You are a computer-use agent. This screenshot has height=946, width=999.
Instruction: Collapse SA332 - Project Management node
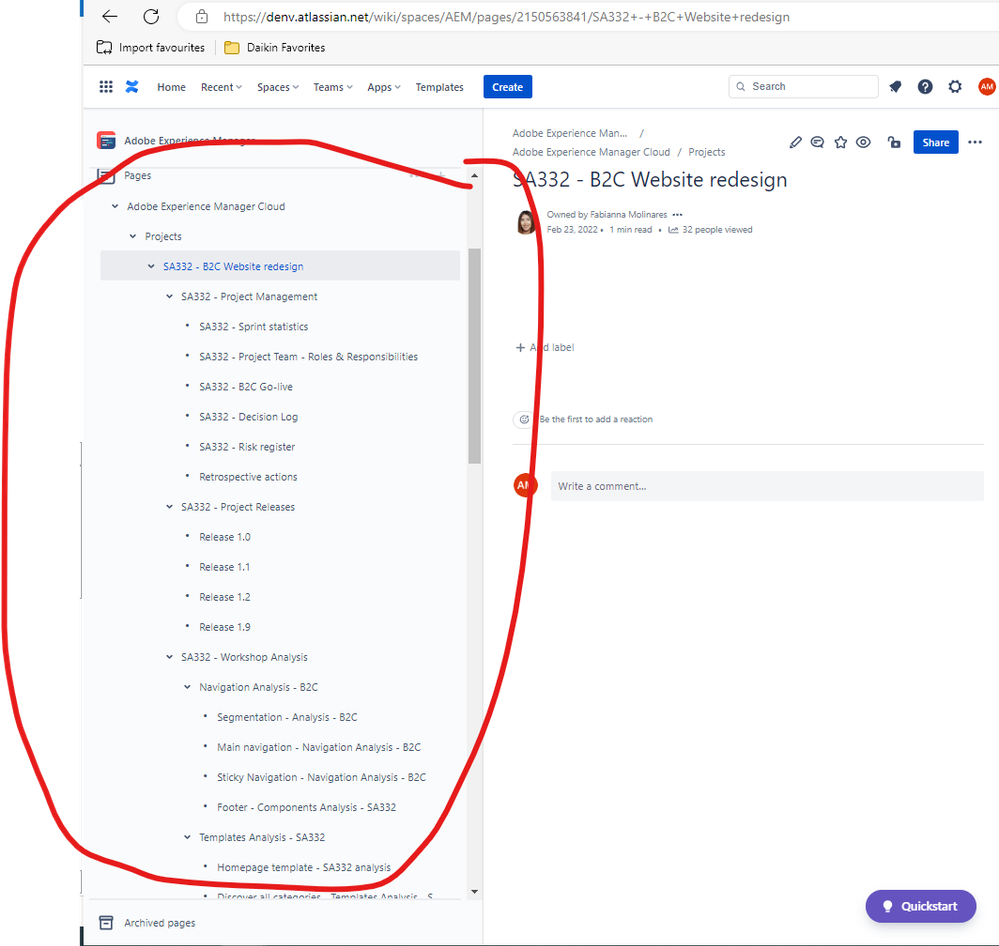[x=169, y=296]
